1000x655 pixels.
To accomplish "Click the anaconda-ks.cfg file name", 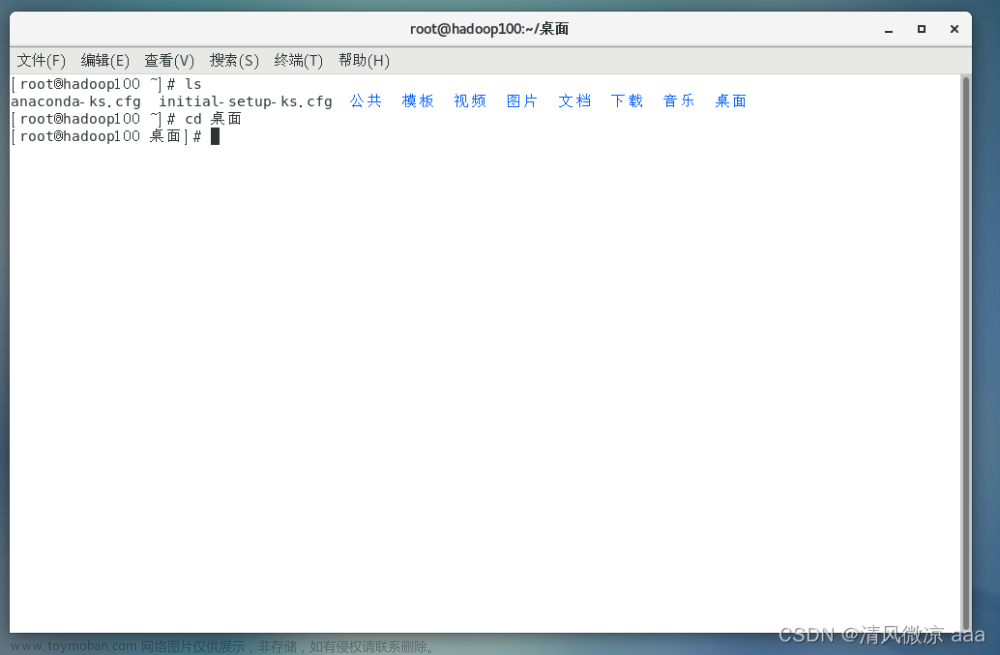I will click(76, 101).
